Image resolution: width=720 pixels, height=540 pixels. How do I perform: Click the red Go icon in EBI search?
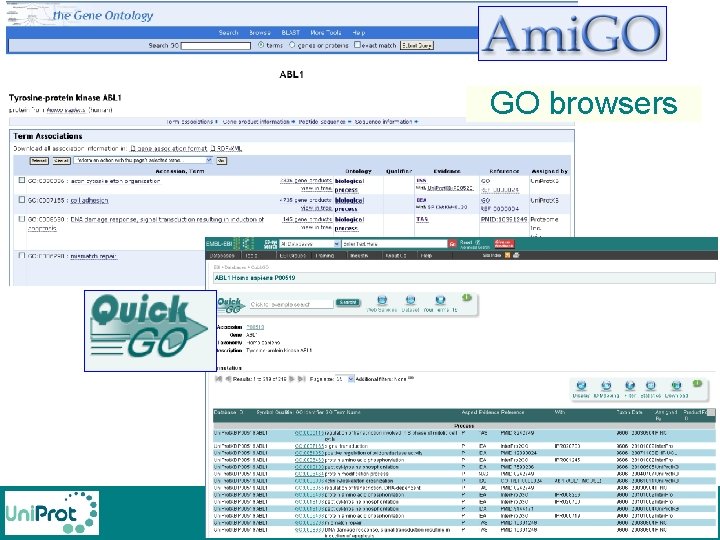(452, 244)
